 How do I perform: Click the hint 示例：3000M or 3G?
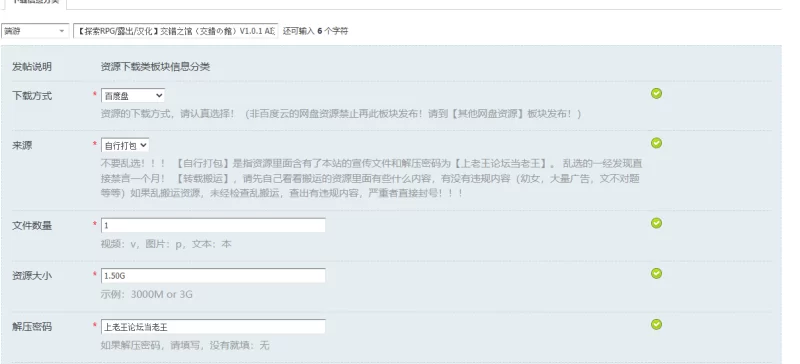coord(146,294)
